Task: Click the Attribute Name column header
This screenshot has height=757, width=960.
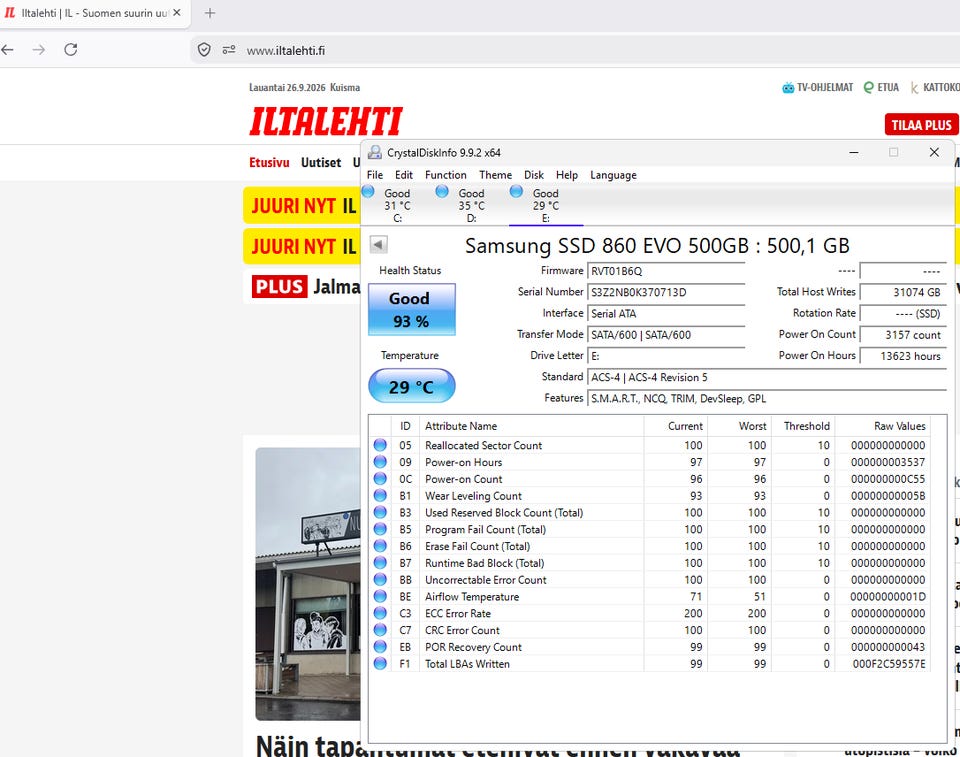Action: [531, 426]
